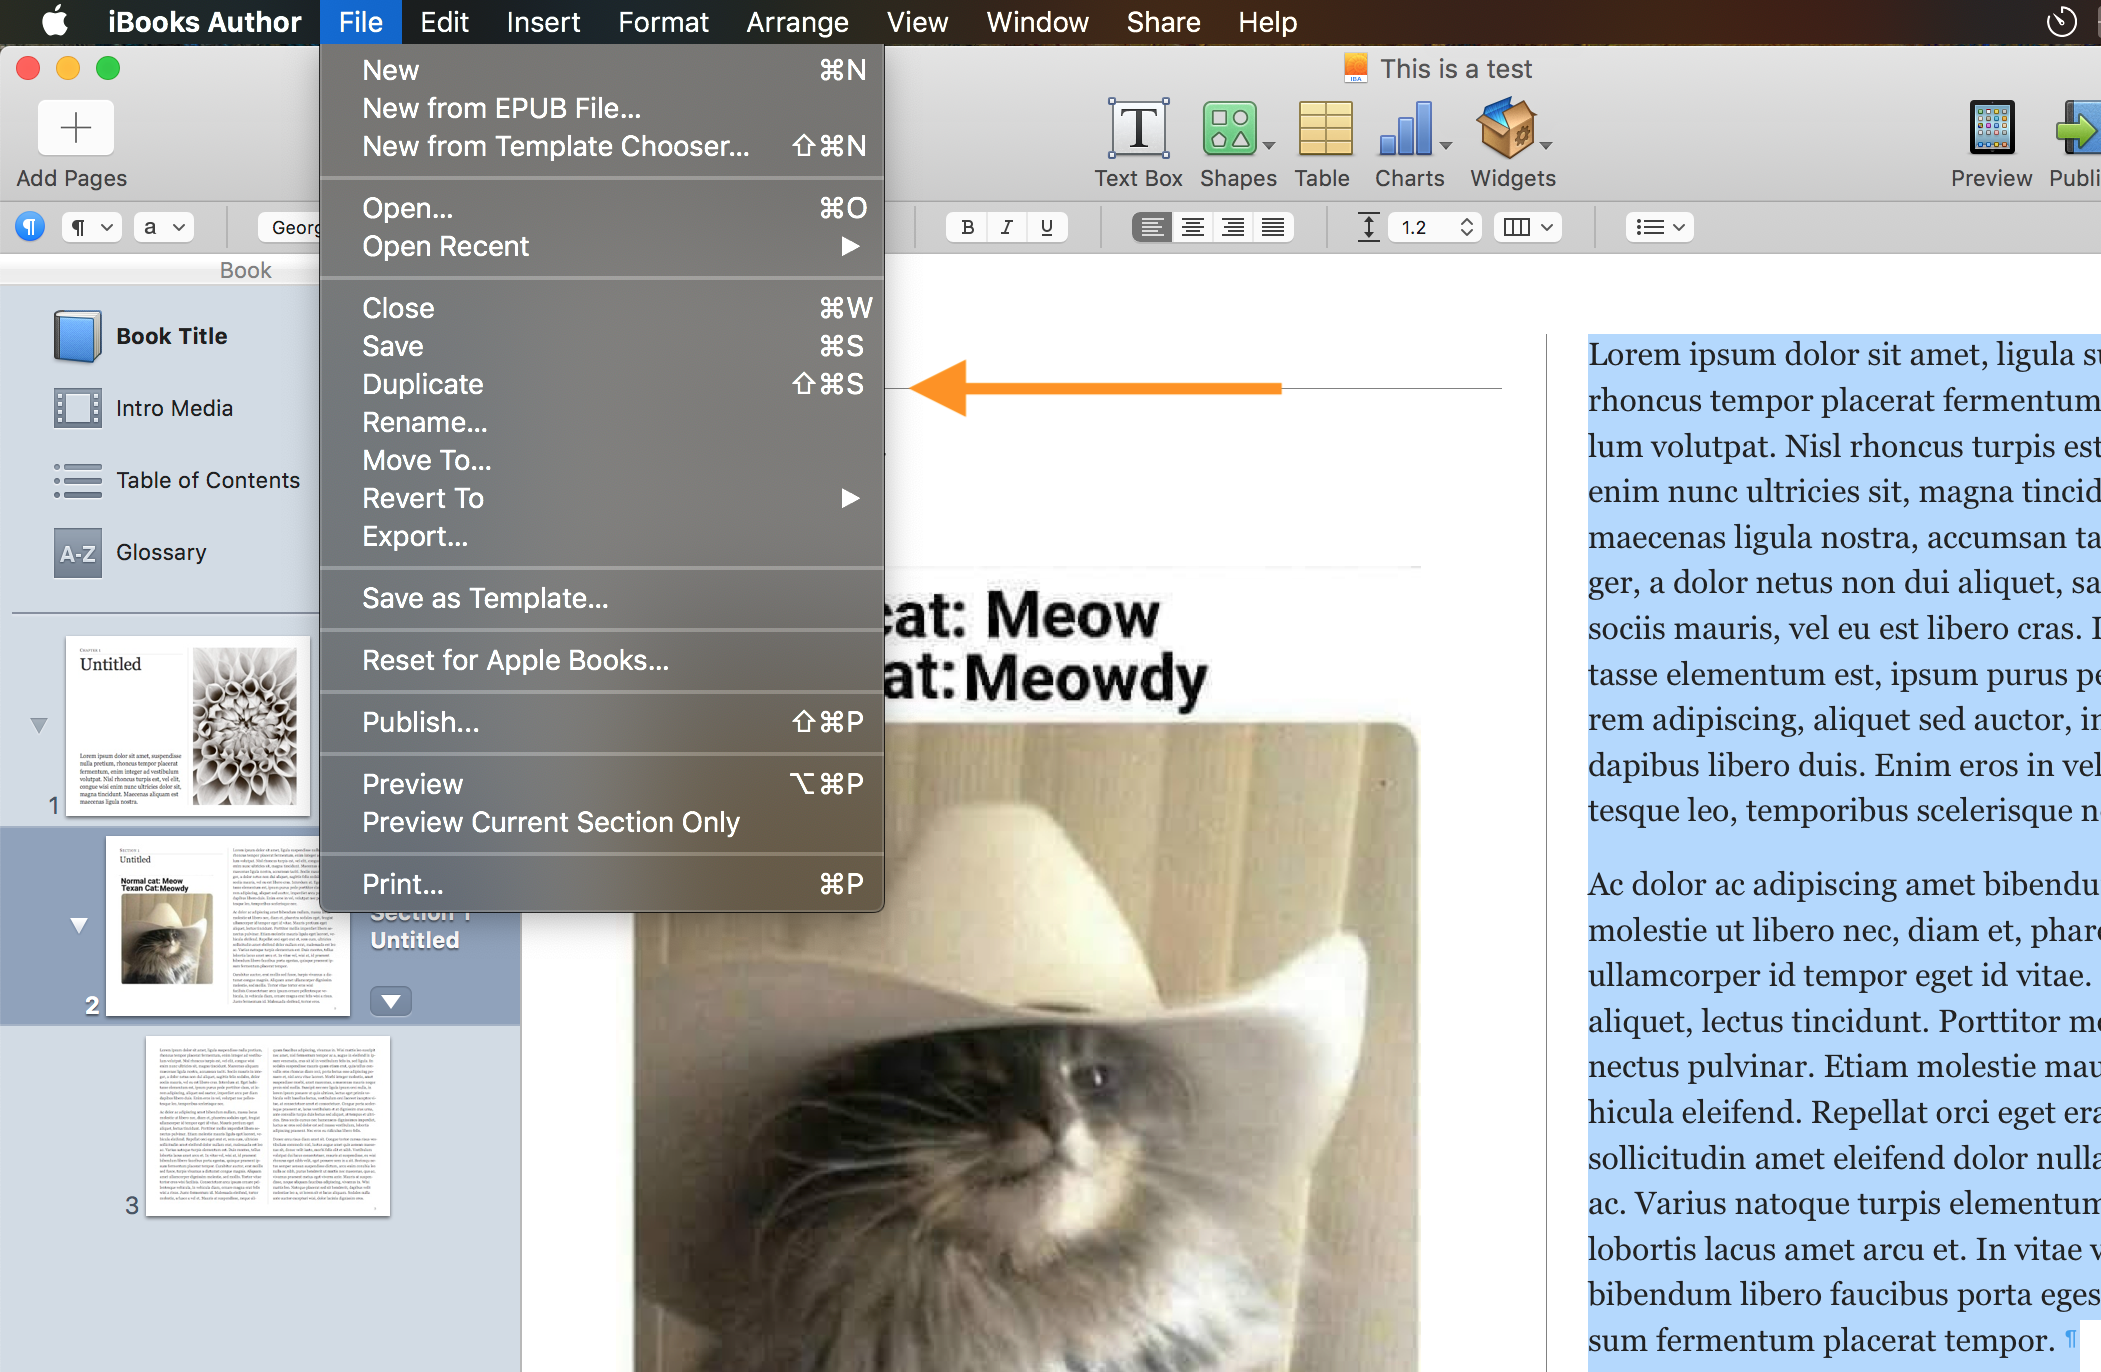2101x1372 pixels.
Task: Open the Insert menu
Action: (x=543, y=22)
